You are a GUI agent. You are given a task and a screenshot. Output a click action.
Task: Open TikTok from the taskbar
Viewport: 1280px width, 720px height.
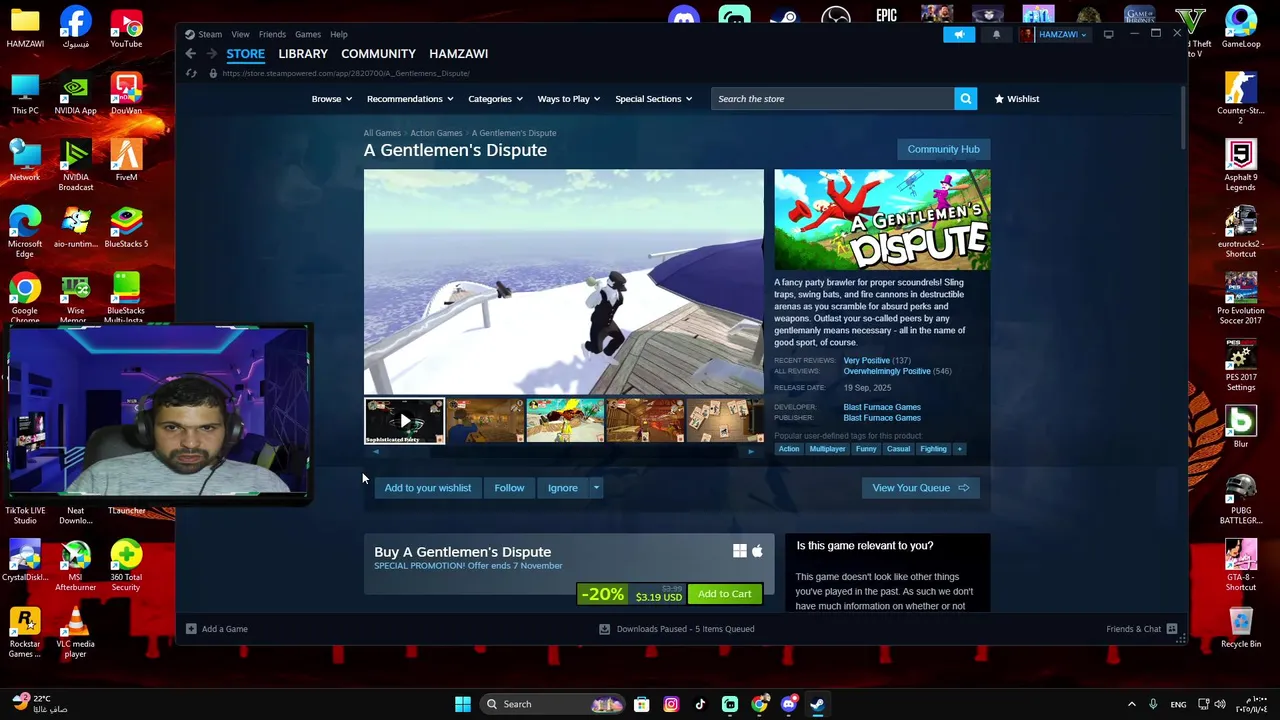click(x=700, y=704)
